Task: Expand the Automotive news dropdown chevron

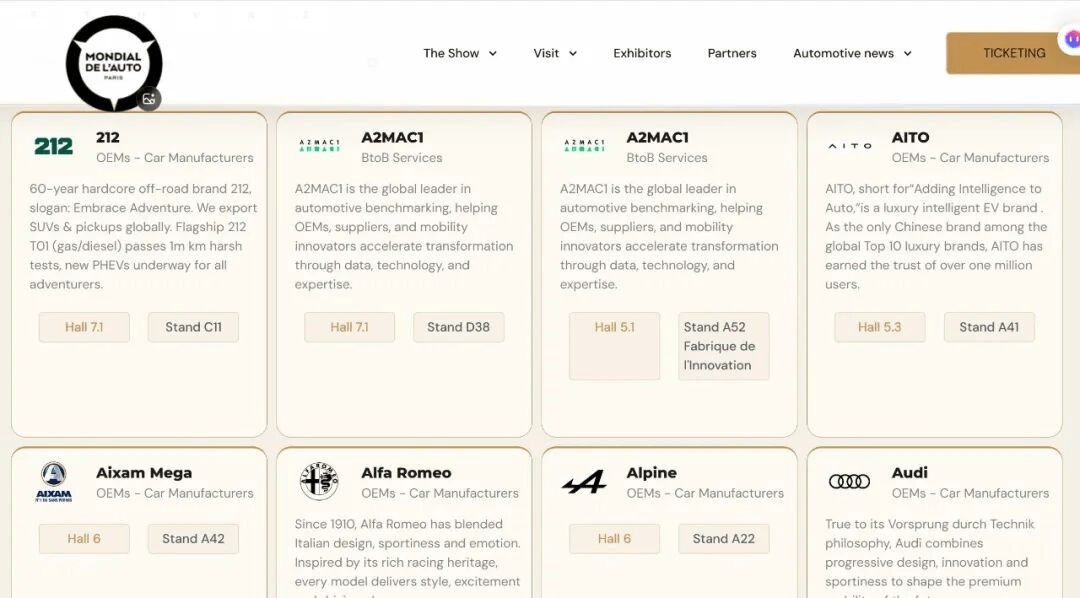Action: point(907,54)
